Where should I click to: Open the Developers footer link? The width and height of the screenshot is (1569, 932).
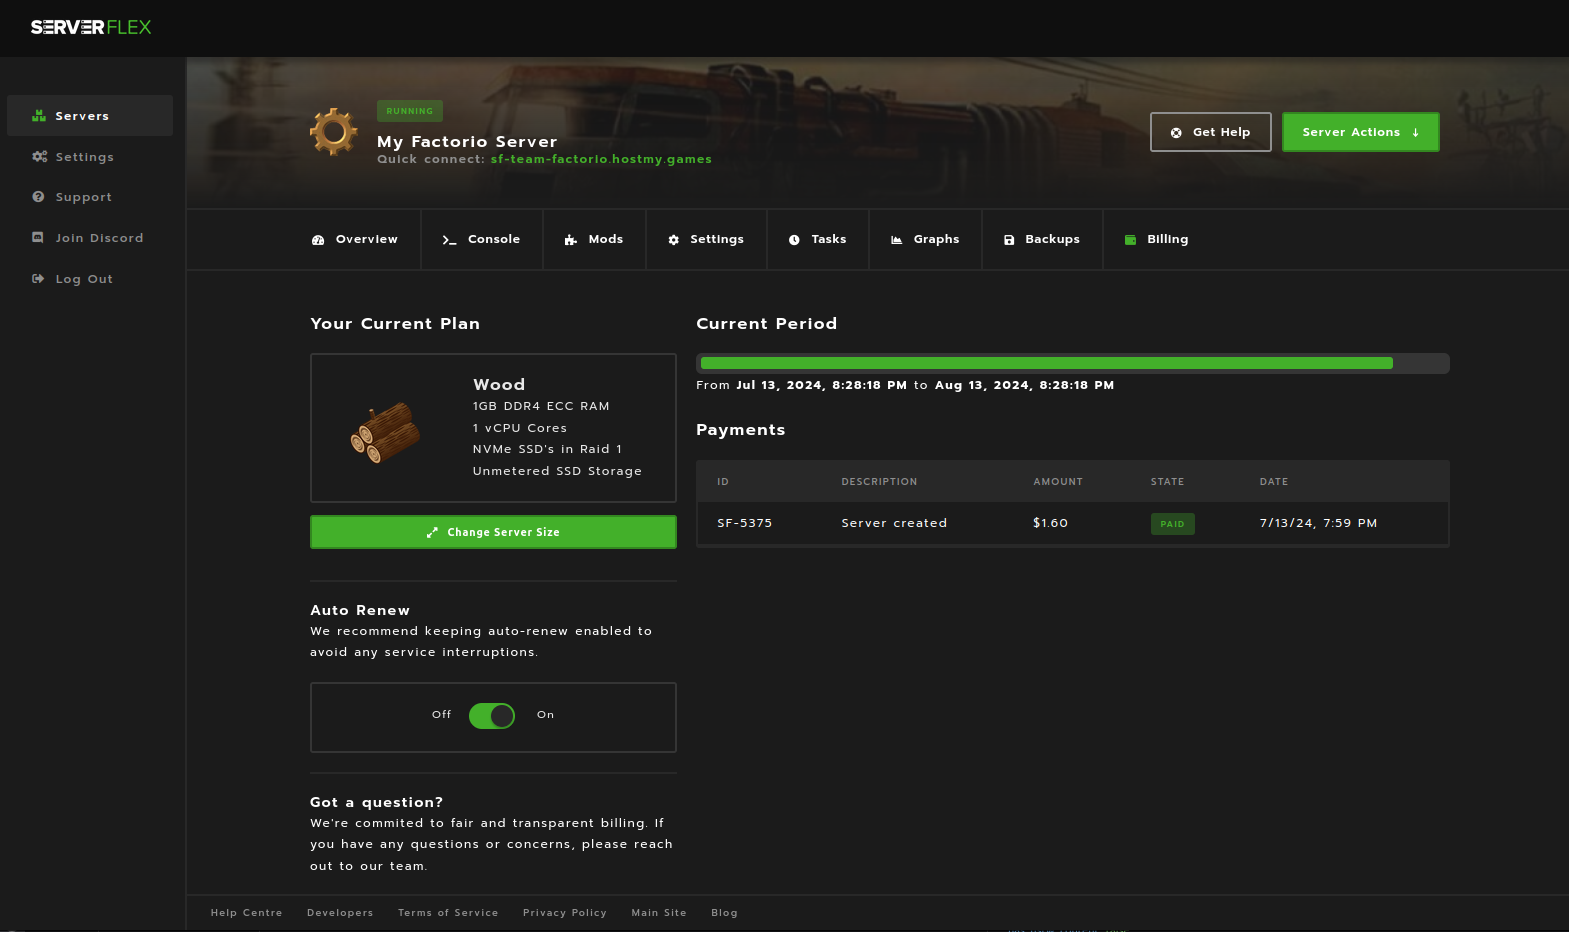point(340,913)
